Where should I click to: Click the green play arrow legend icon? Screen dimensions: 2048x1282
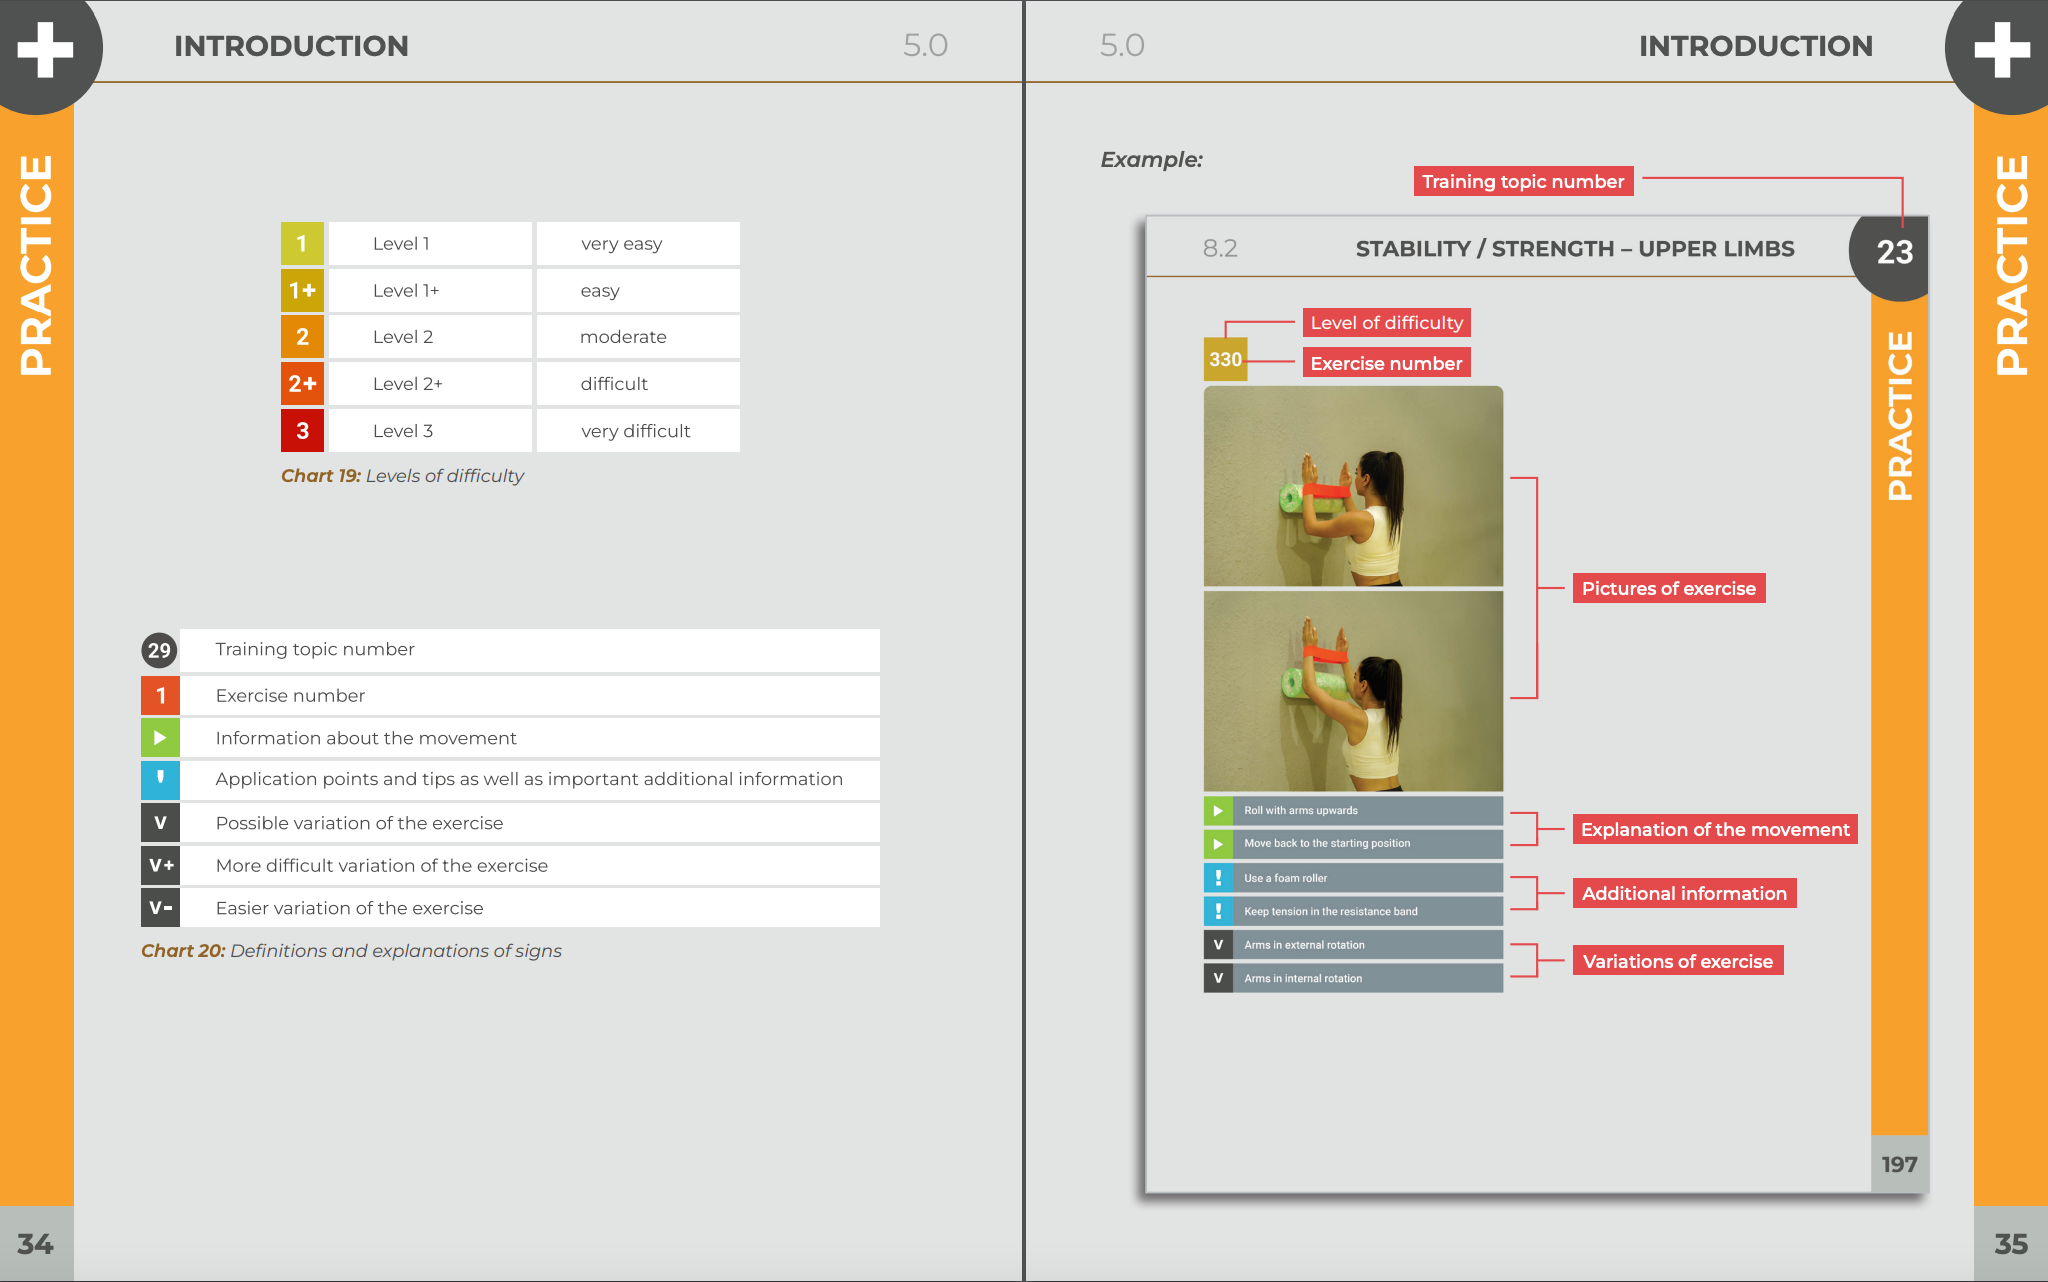coord(160,738)
